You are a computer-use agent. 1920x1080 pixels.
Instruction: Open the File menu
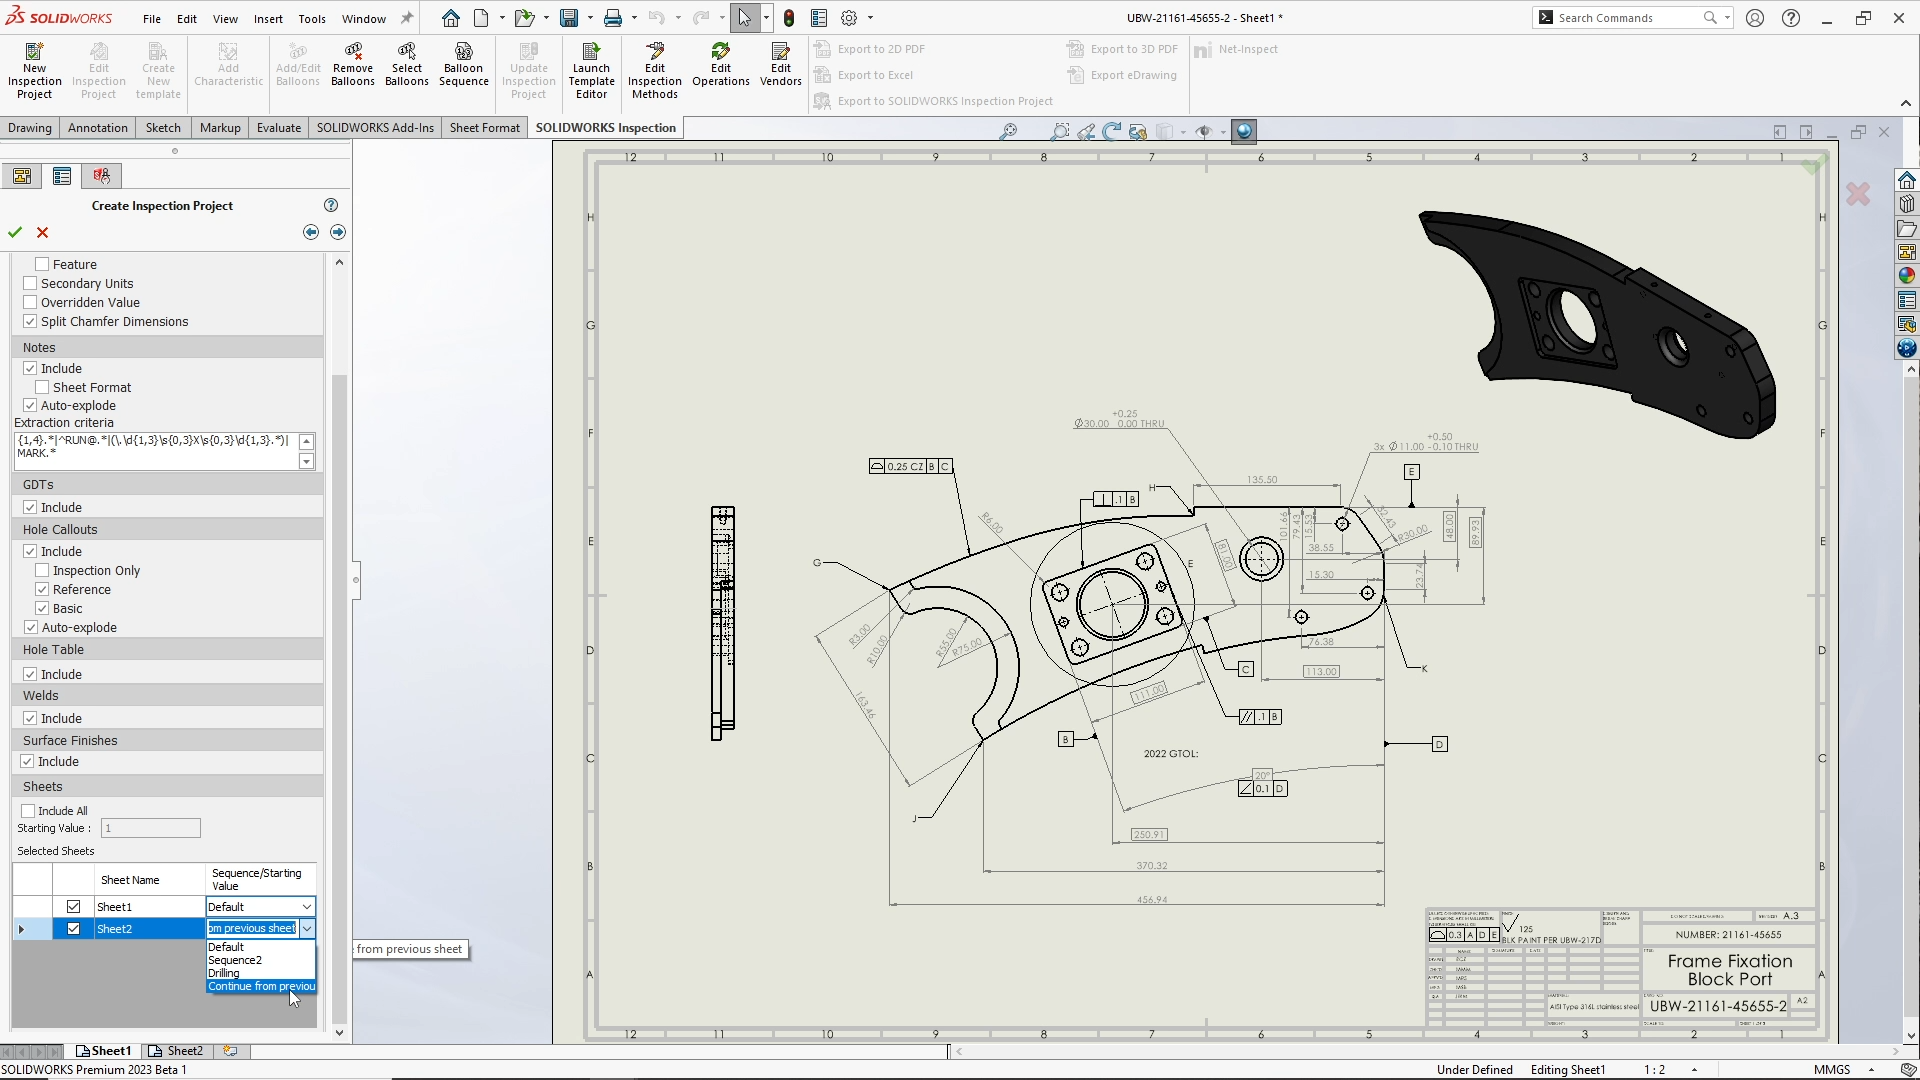[x=151, y=18]
